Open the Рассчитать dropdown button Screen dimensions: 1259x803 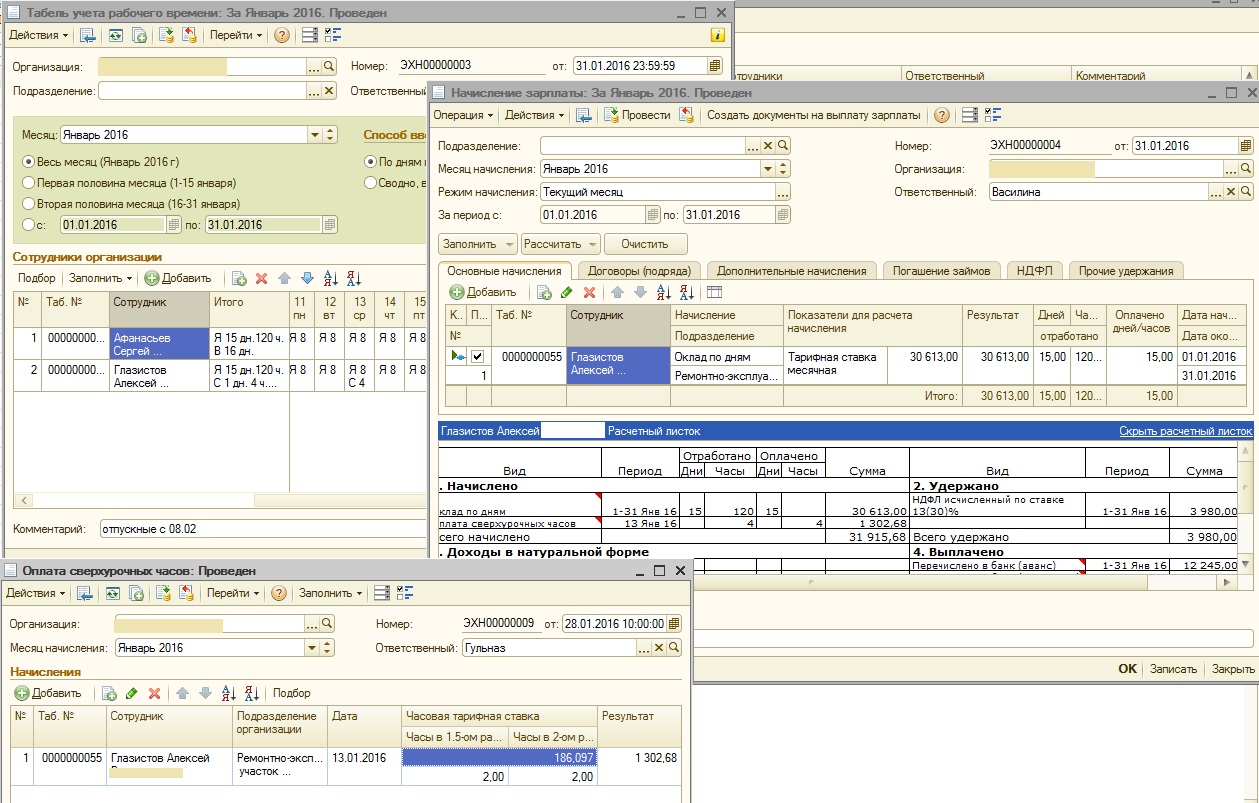tap(560, 243)
